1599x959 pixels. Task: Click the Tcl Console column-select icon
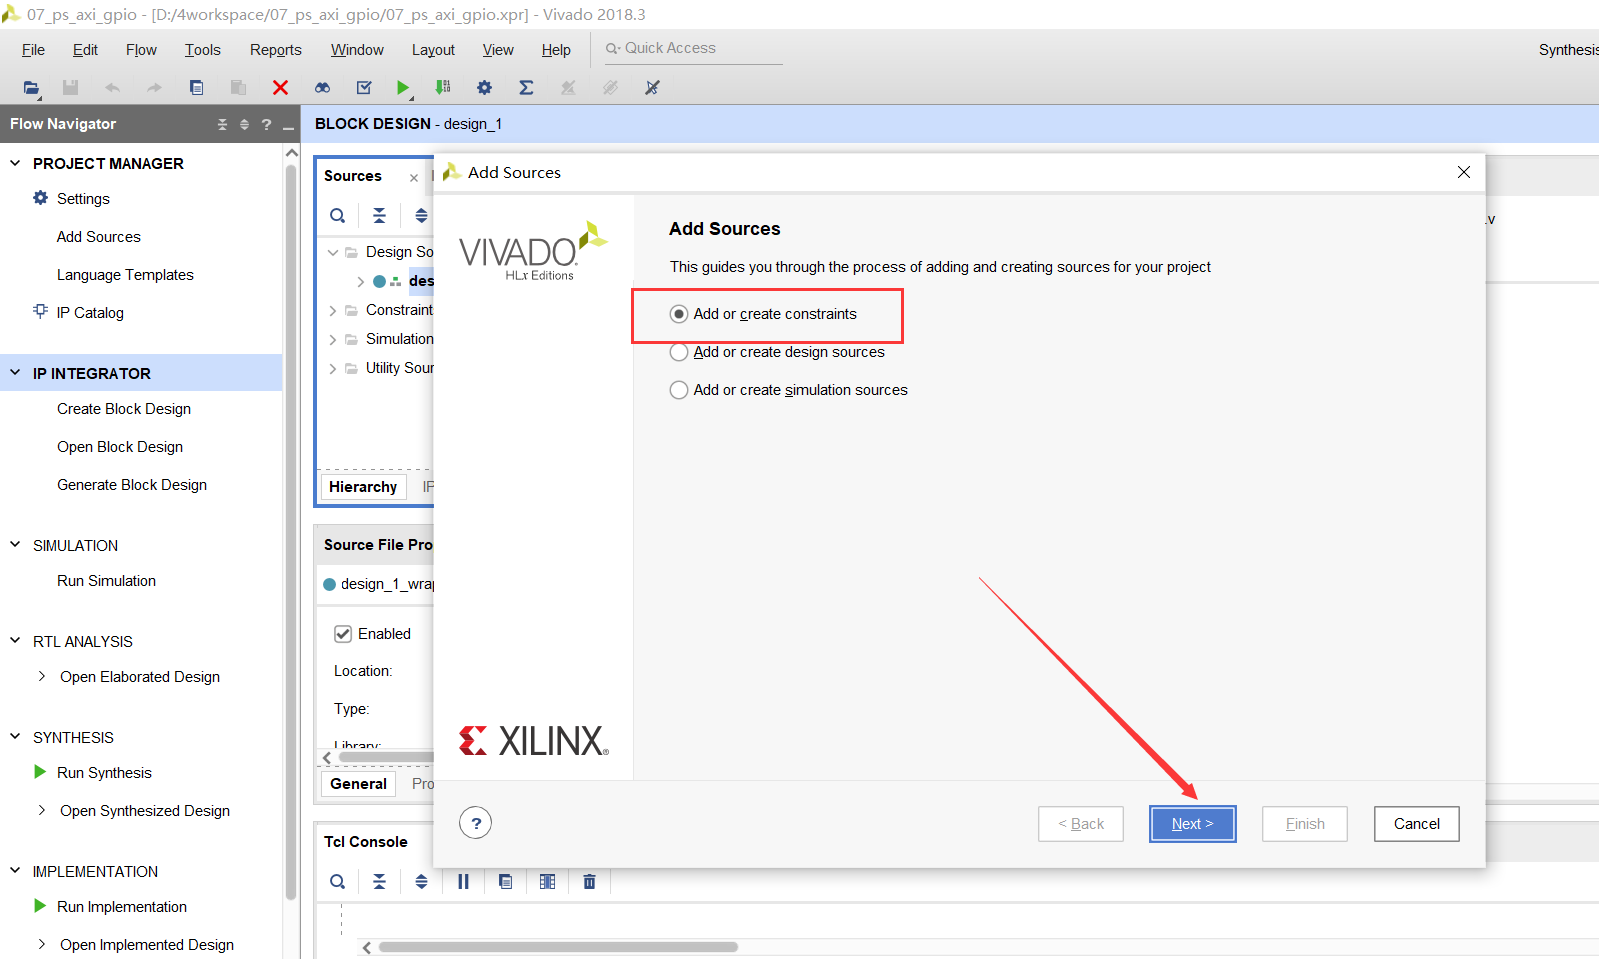click(547, 881)
